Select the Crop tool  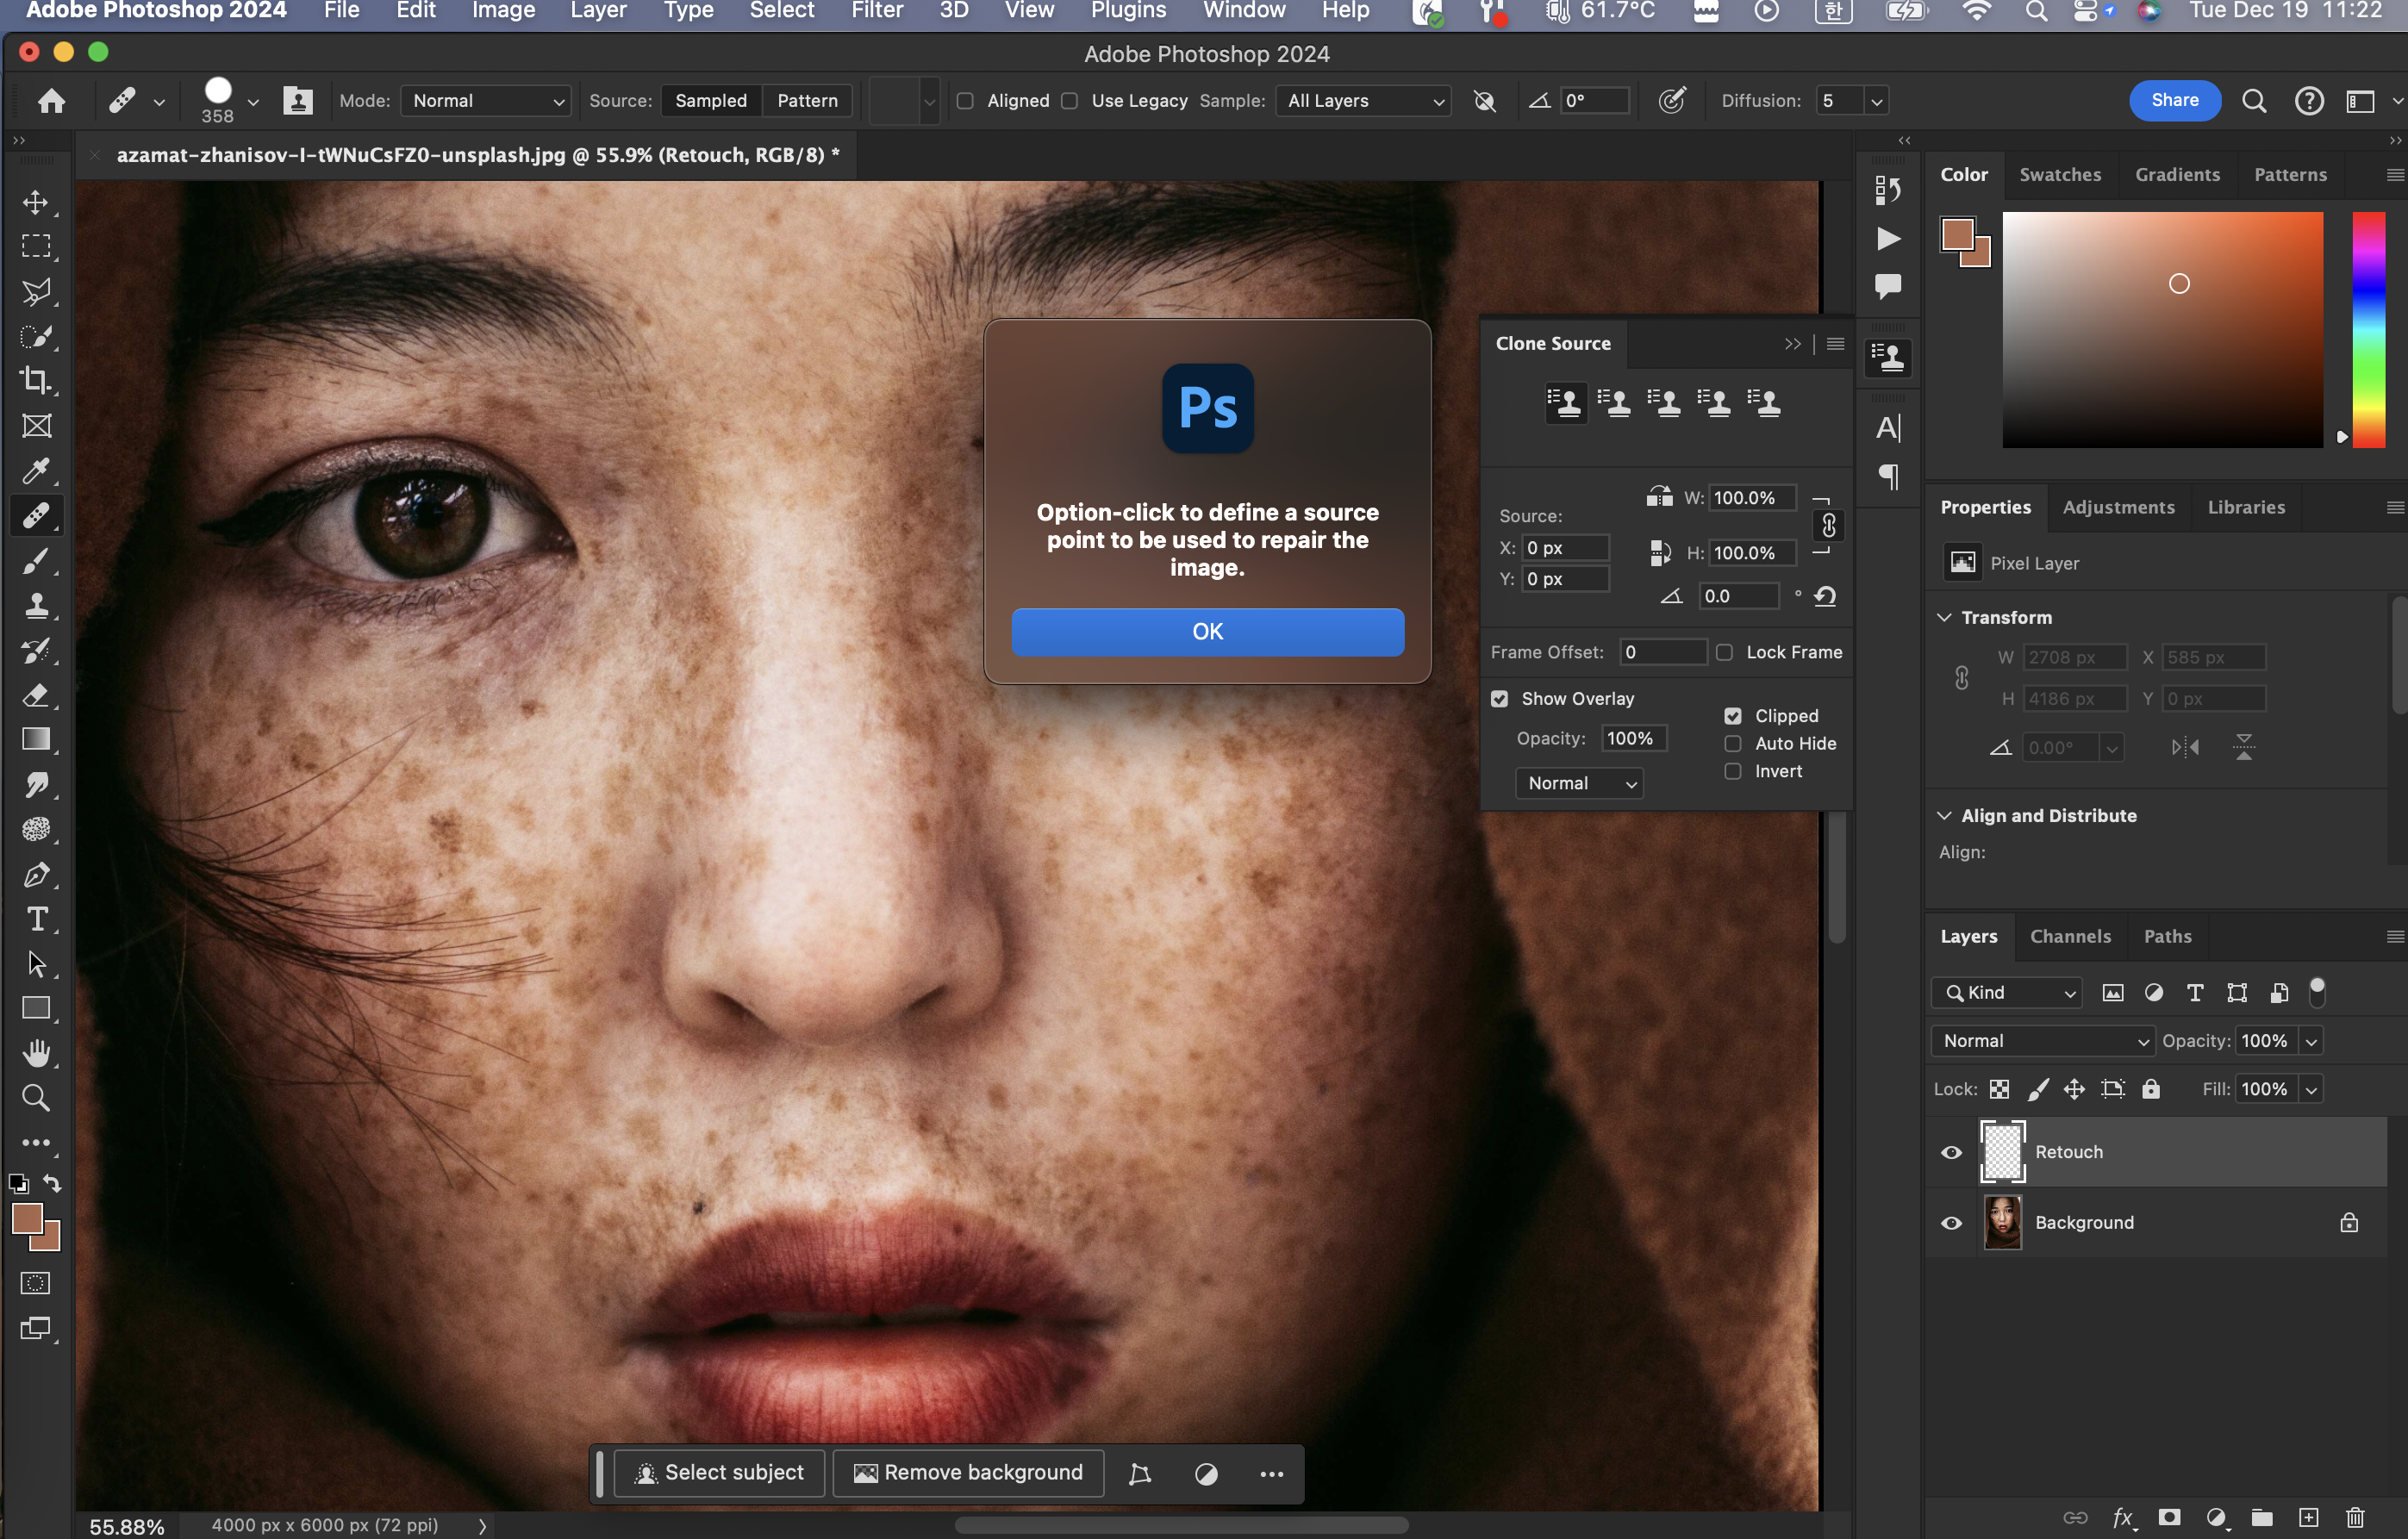(x=37, y=381)
